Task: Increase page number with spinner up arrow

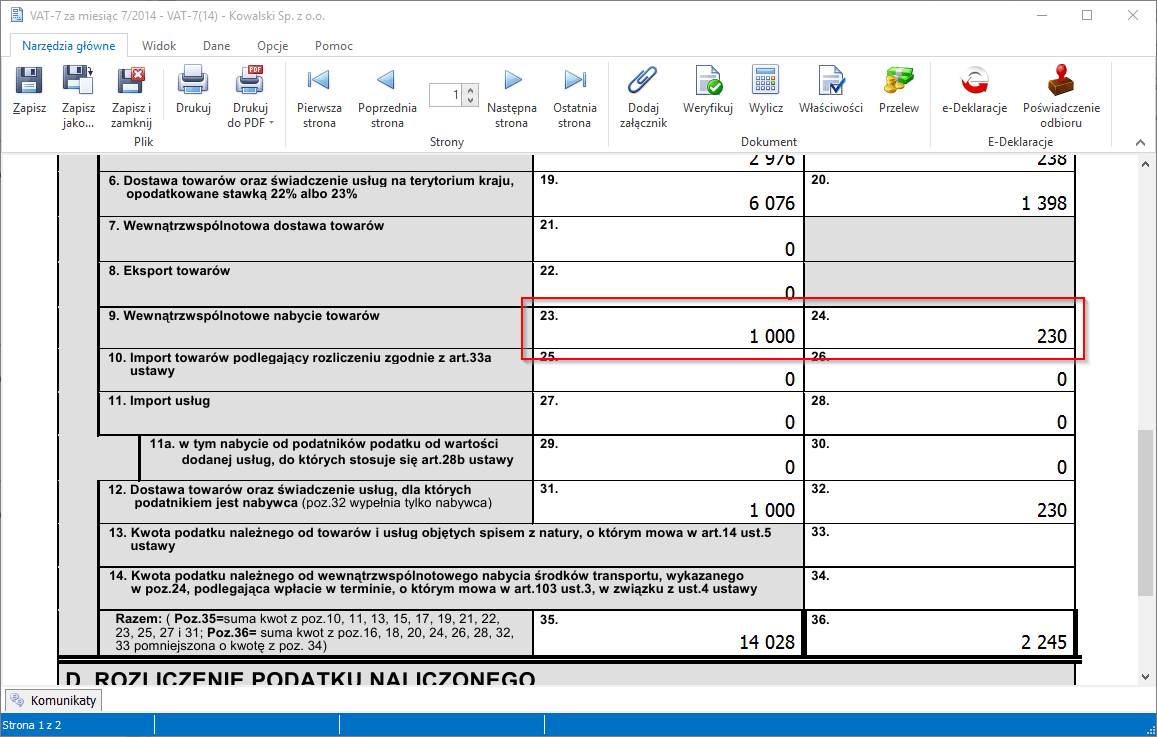Action: pos(471,90)
